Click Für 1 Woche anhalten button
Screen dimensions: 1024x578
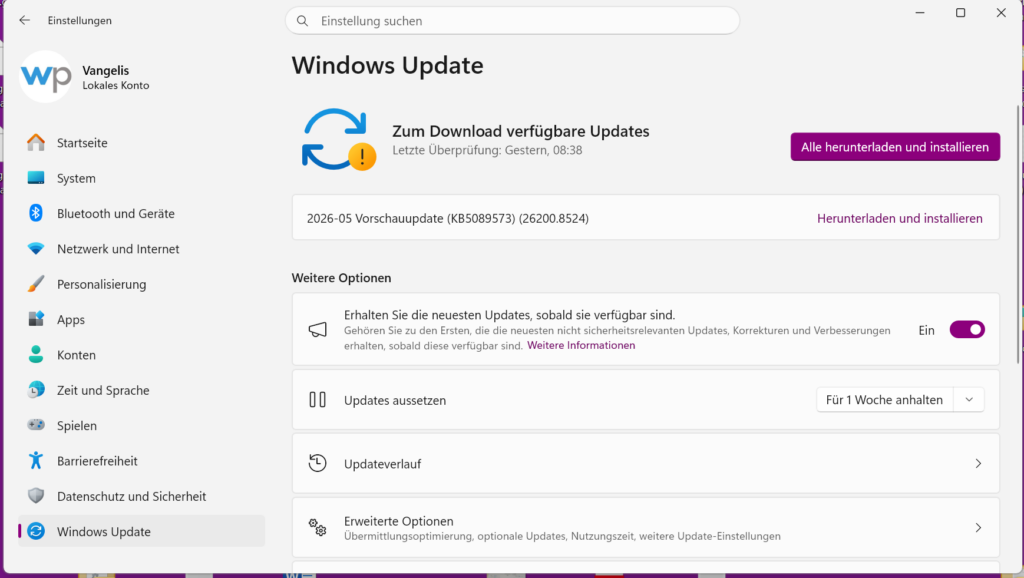click(x=884, y=400)
